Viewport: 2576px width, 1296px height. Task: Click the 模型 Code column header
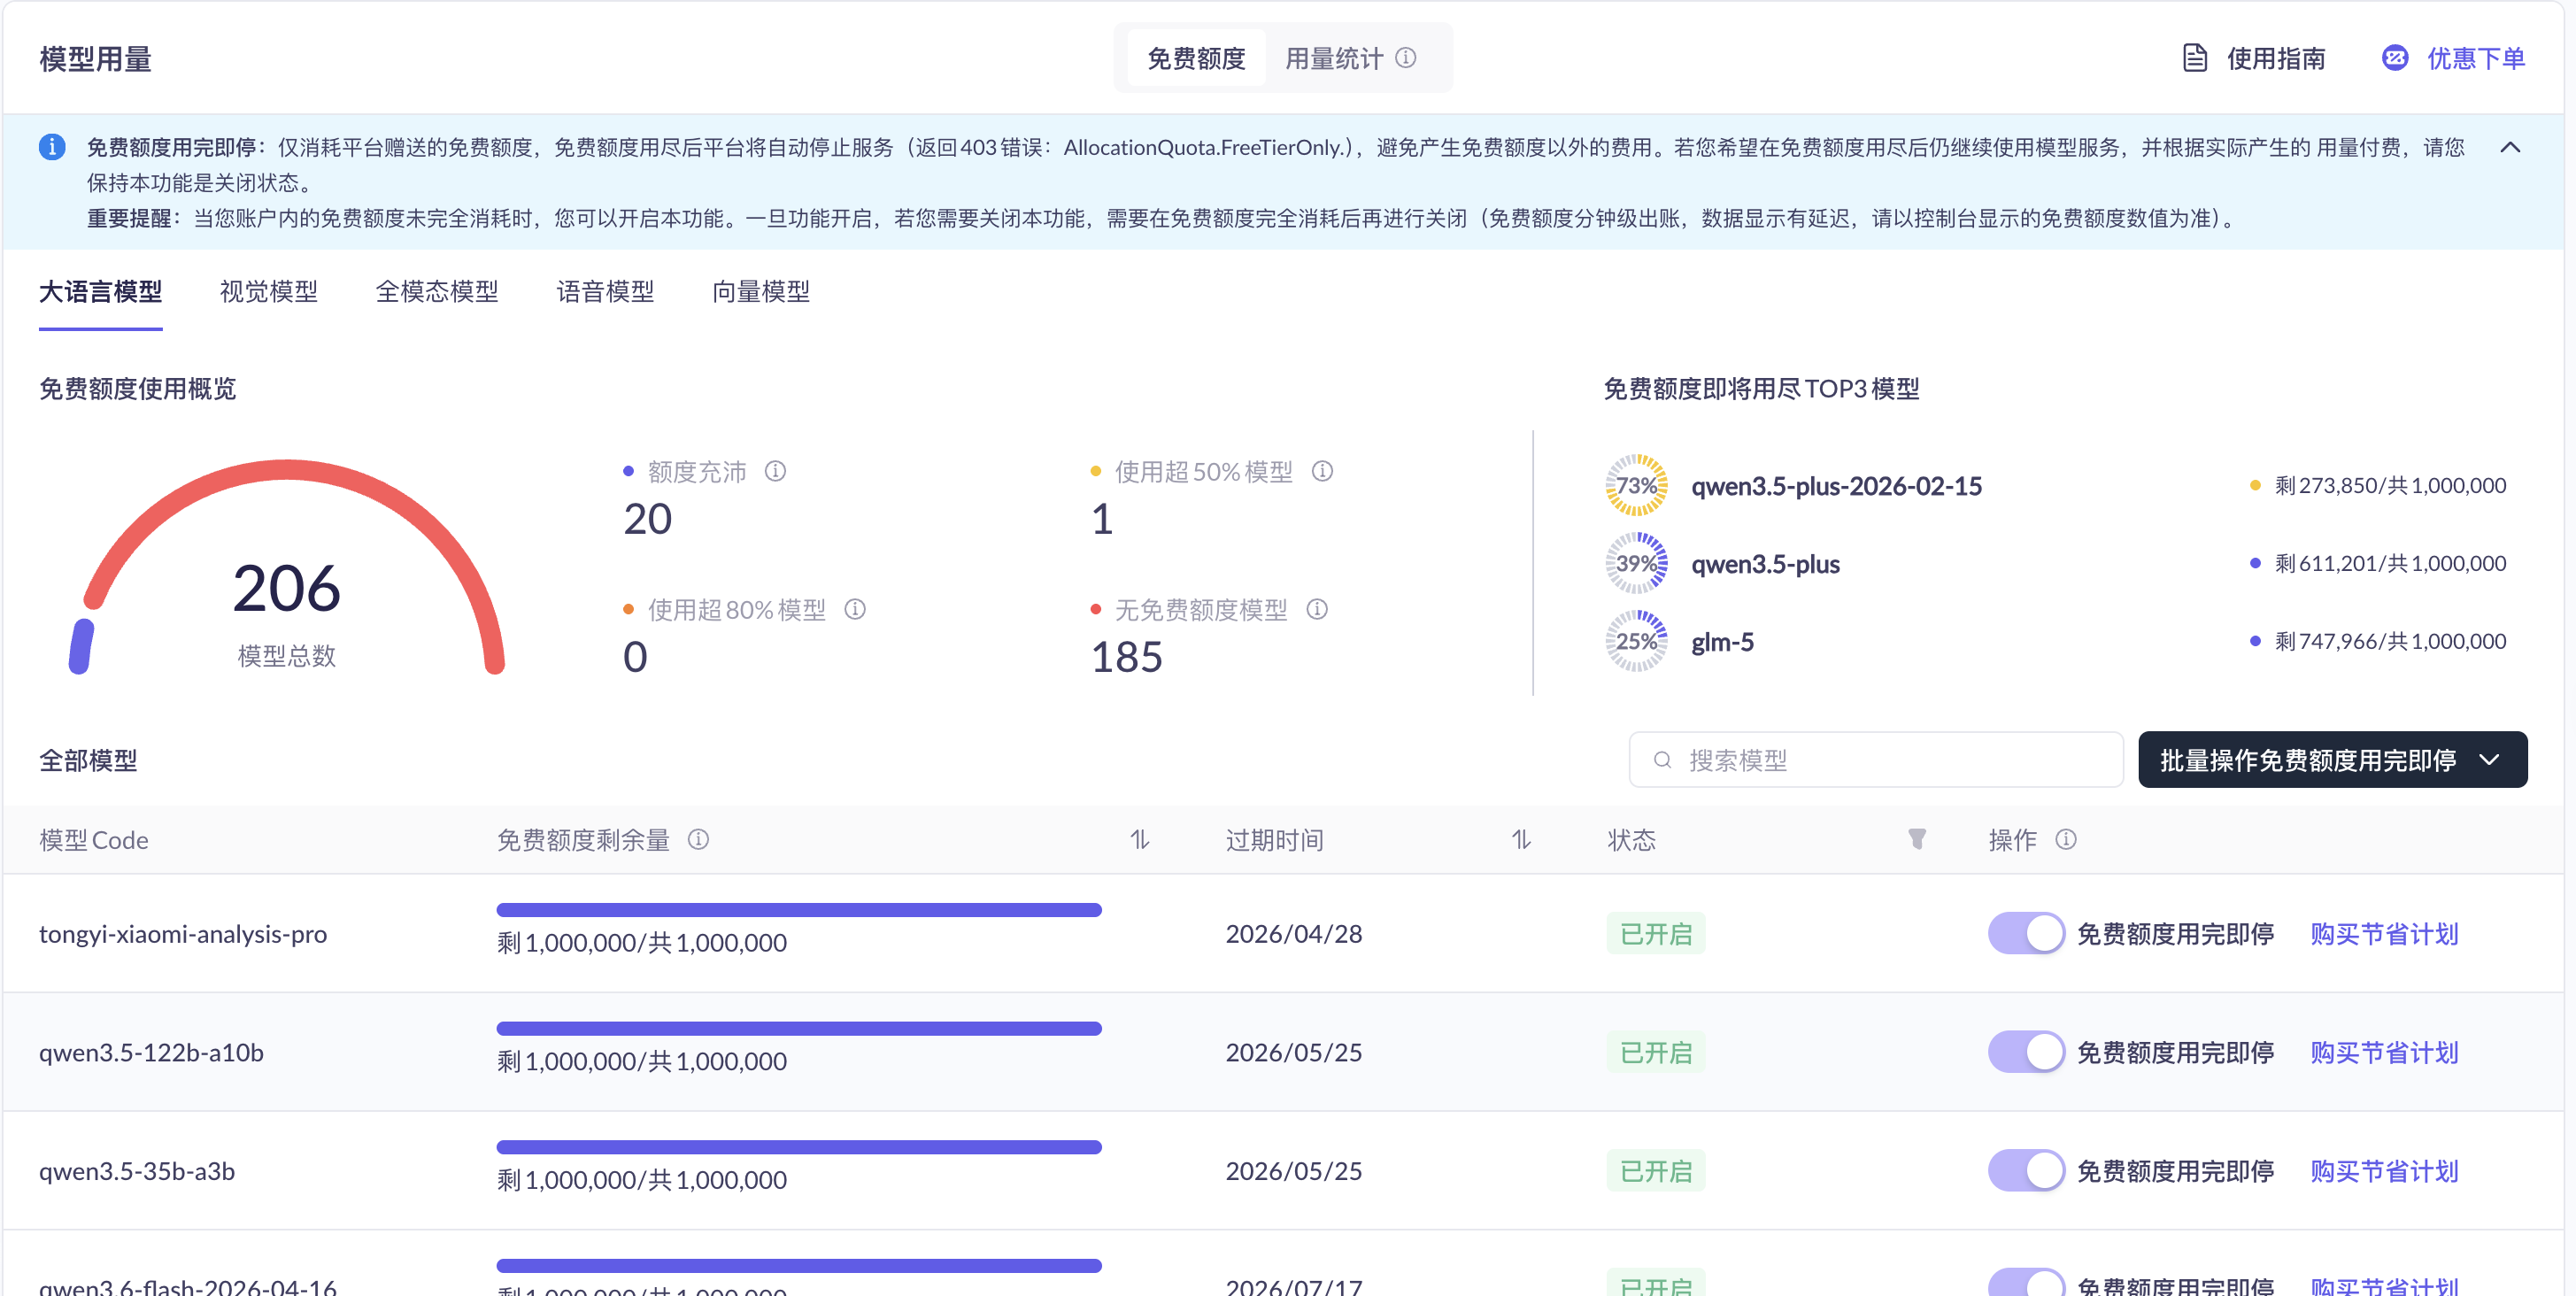(94, 839)
